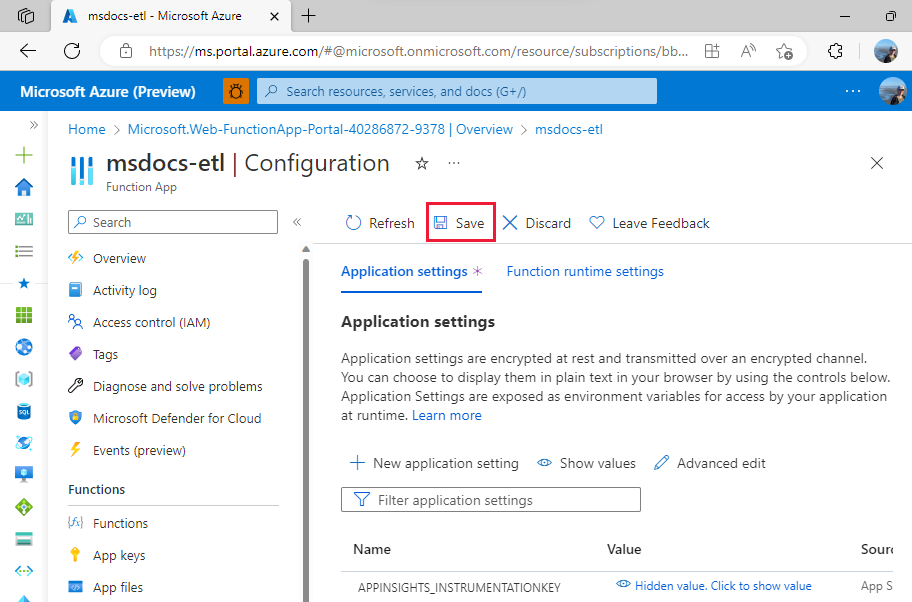Open Create a resource from sidebar
This screenshot has width=912, height=602.
pos(23,155)
